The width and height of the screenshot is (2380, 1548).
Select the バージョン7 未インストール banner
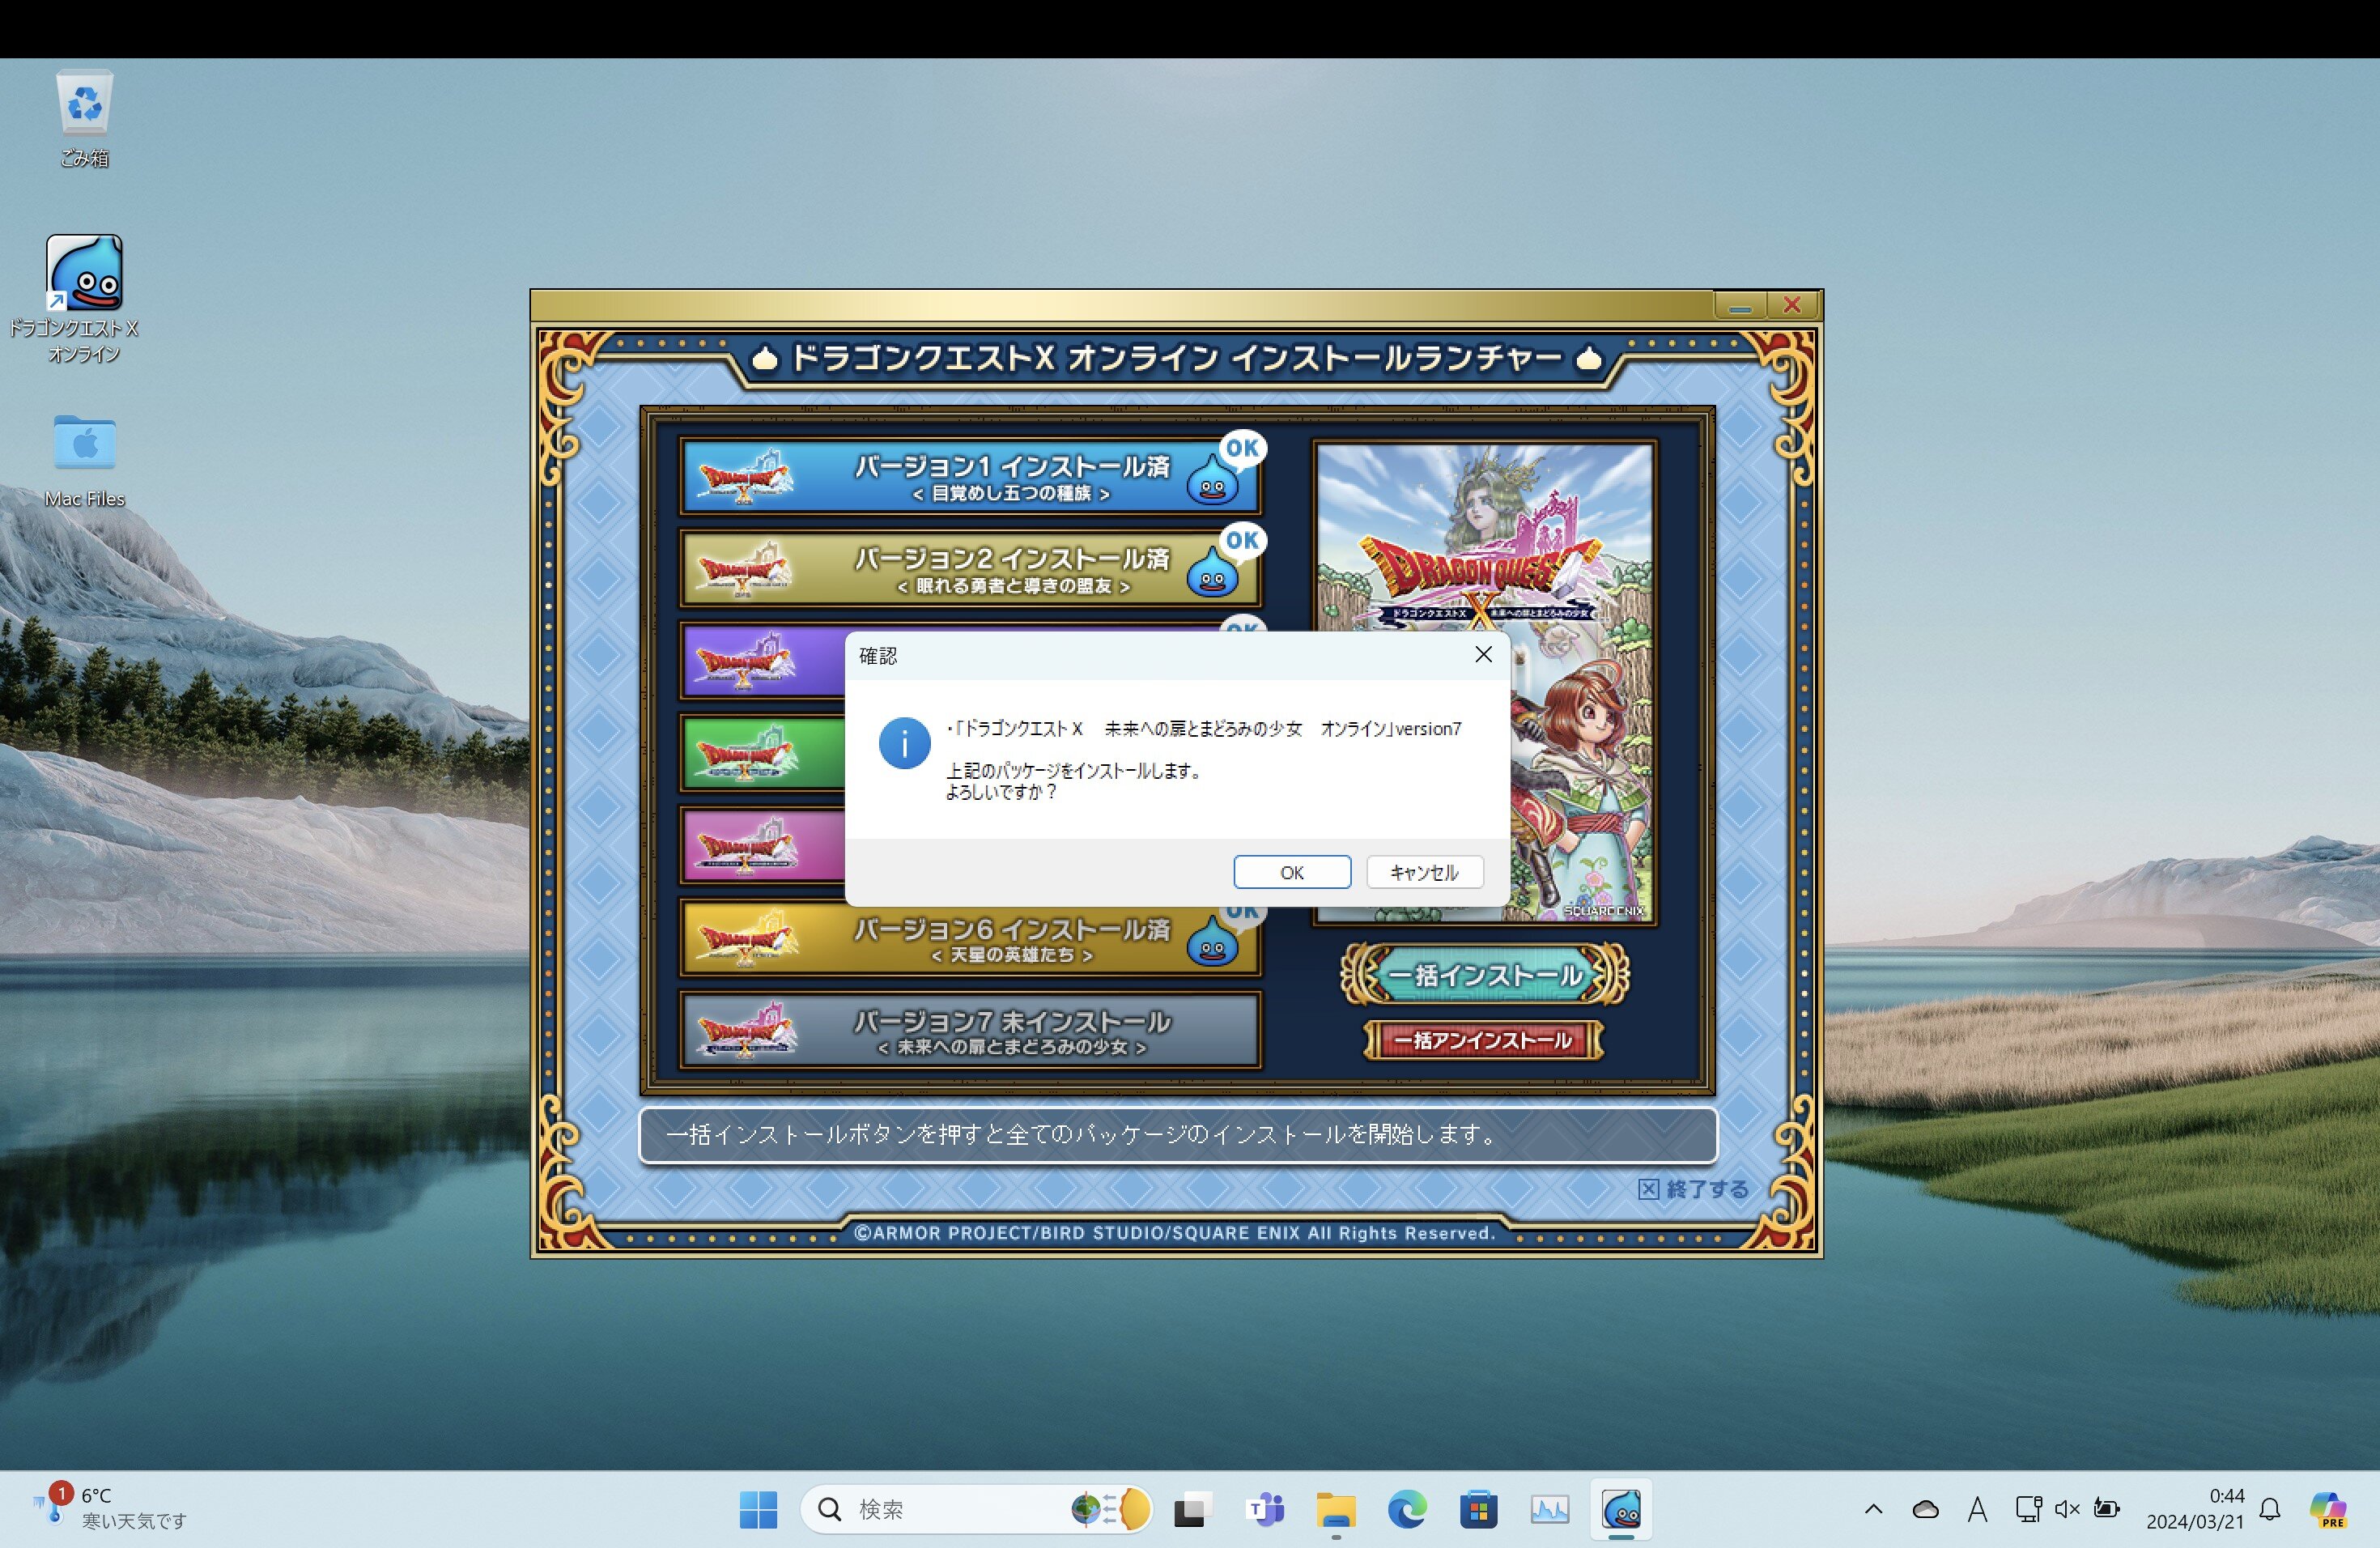click(x=969, y=1031)
